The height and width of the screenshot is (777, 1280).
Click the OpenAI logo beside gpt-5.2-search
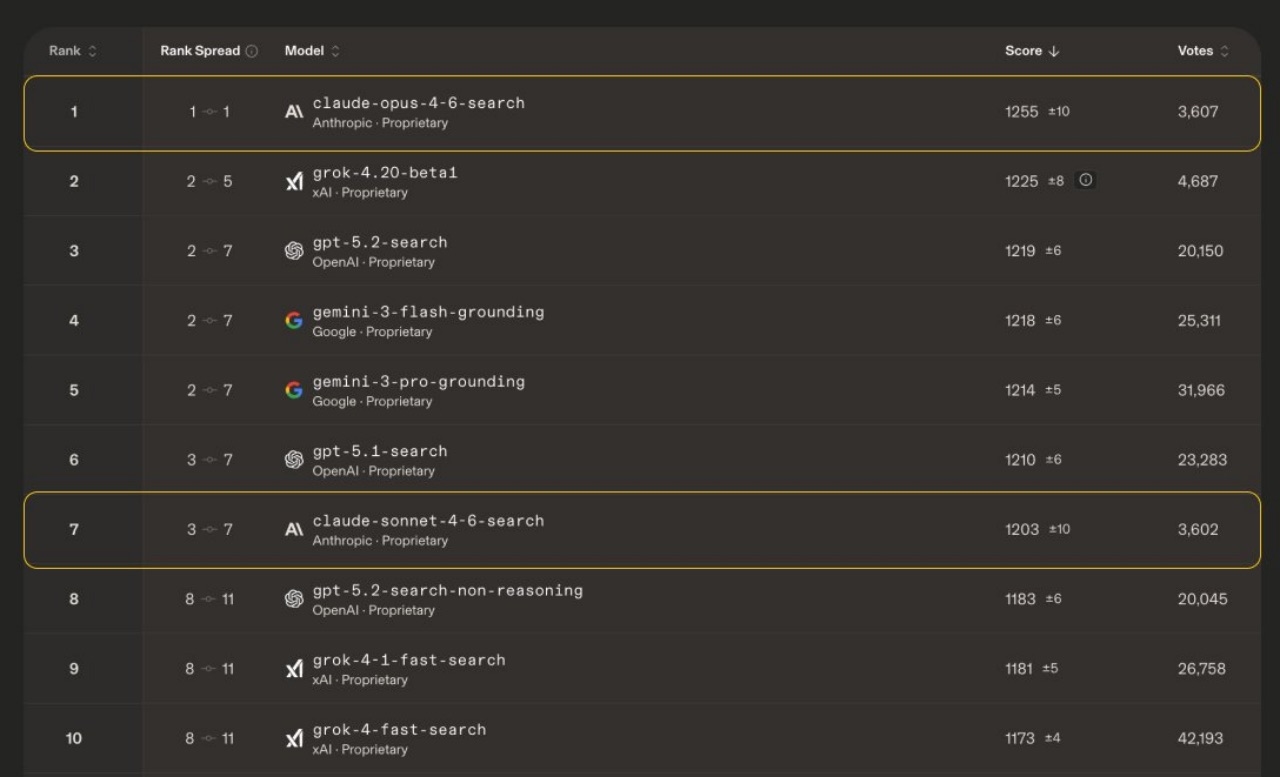tap(294, 251)
